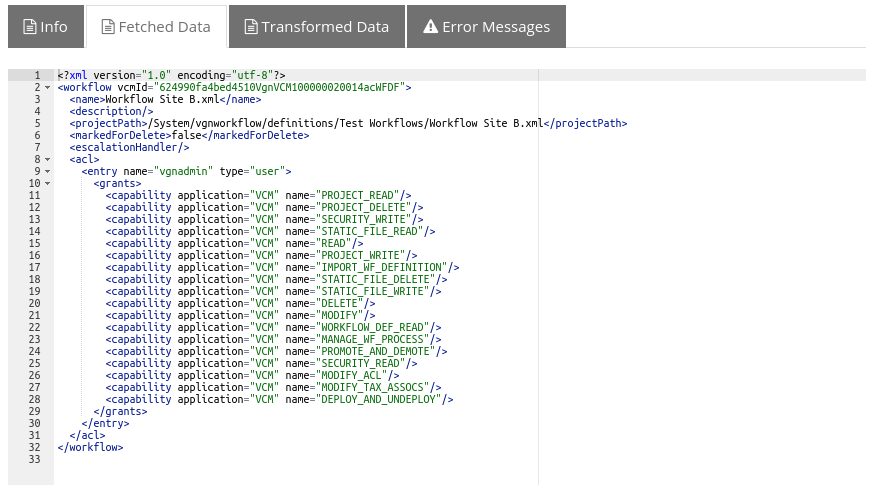This screenshot has height=485, width=879.
Task: Open the Info tab
Action: point(45,26)
